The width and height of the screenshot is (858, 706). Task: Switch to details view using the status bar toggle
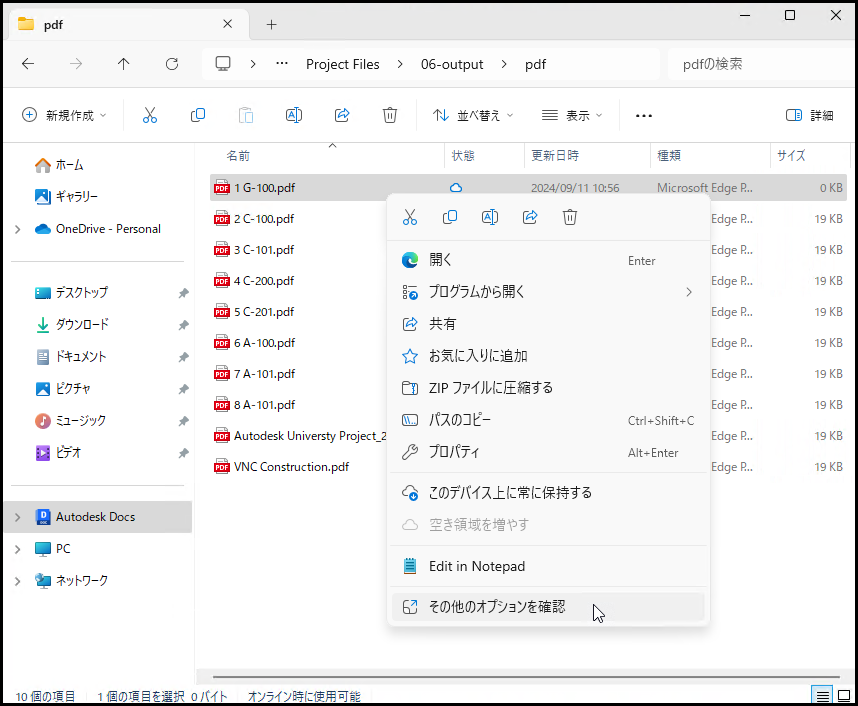822,694
